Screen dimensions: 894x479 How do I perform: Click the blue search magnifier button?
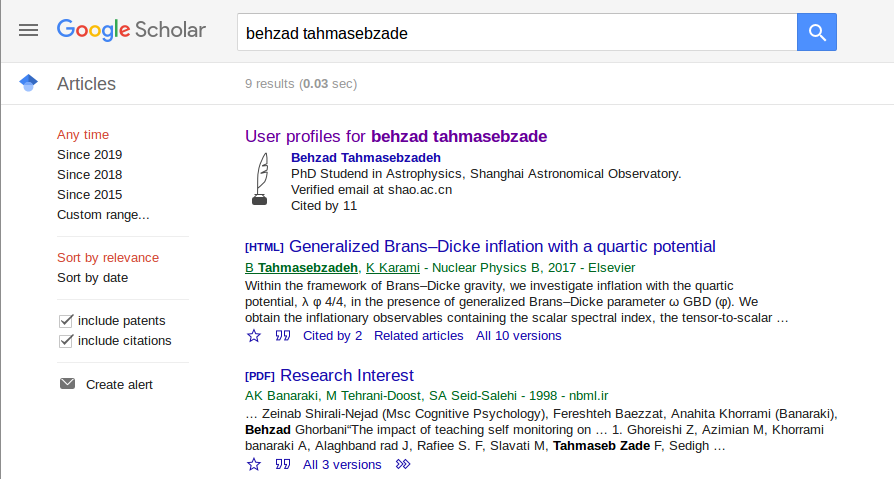point(816,32)
